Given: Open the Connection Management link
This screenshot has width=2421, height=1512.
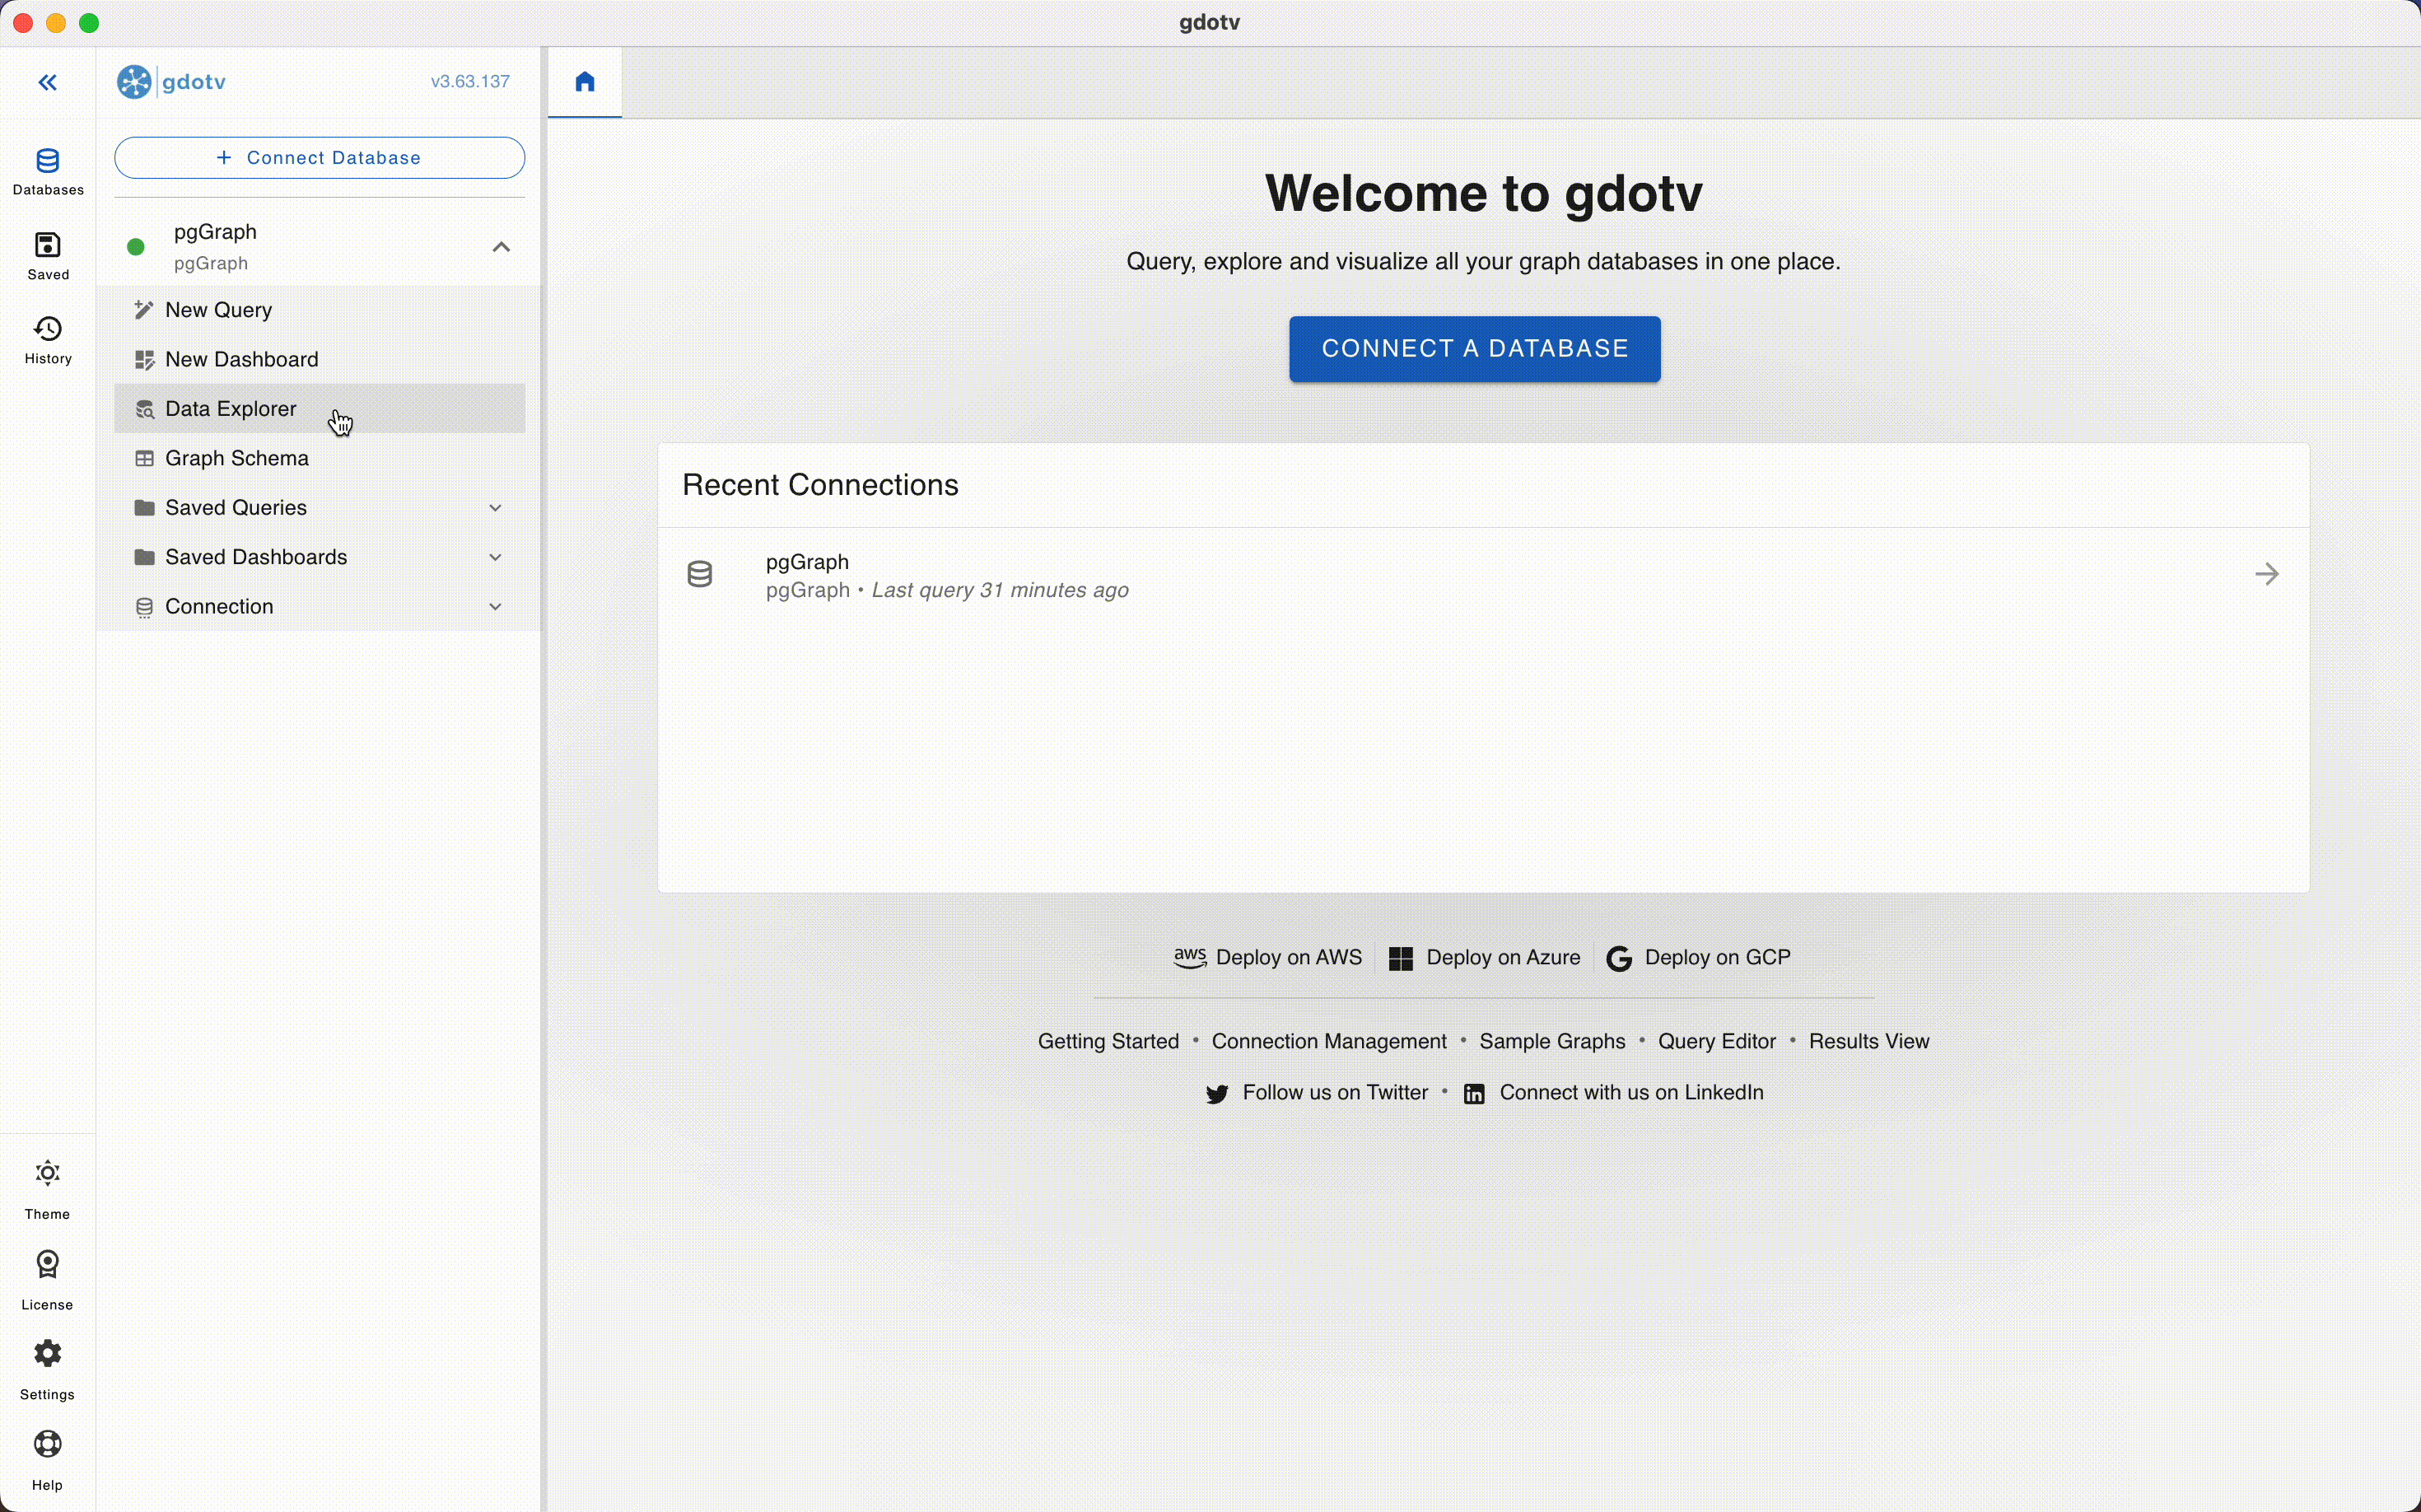Looking at the screenshot, I should pyautogui.click(x=1328, y=1042).
